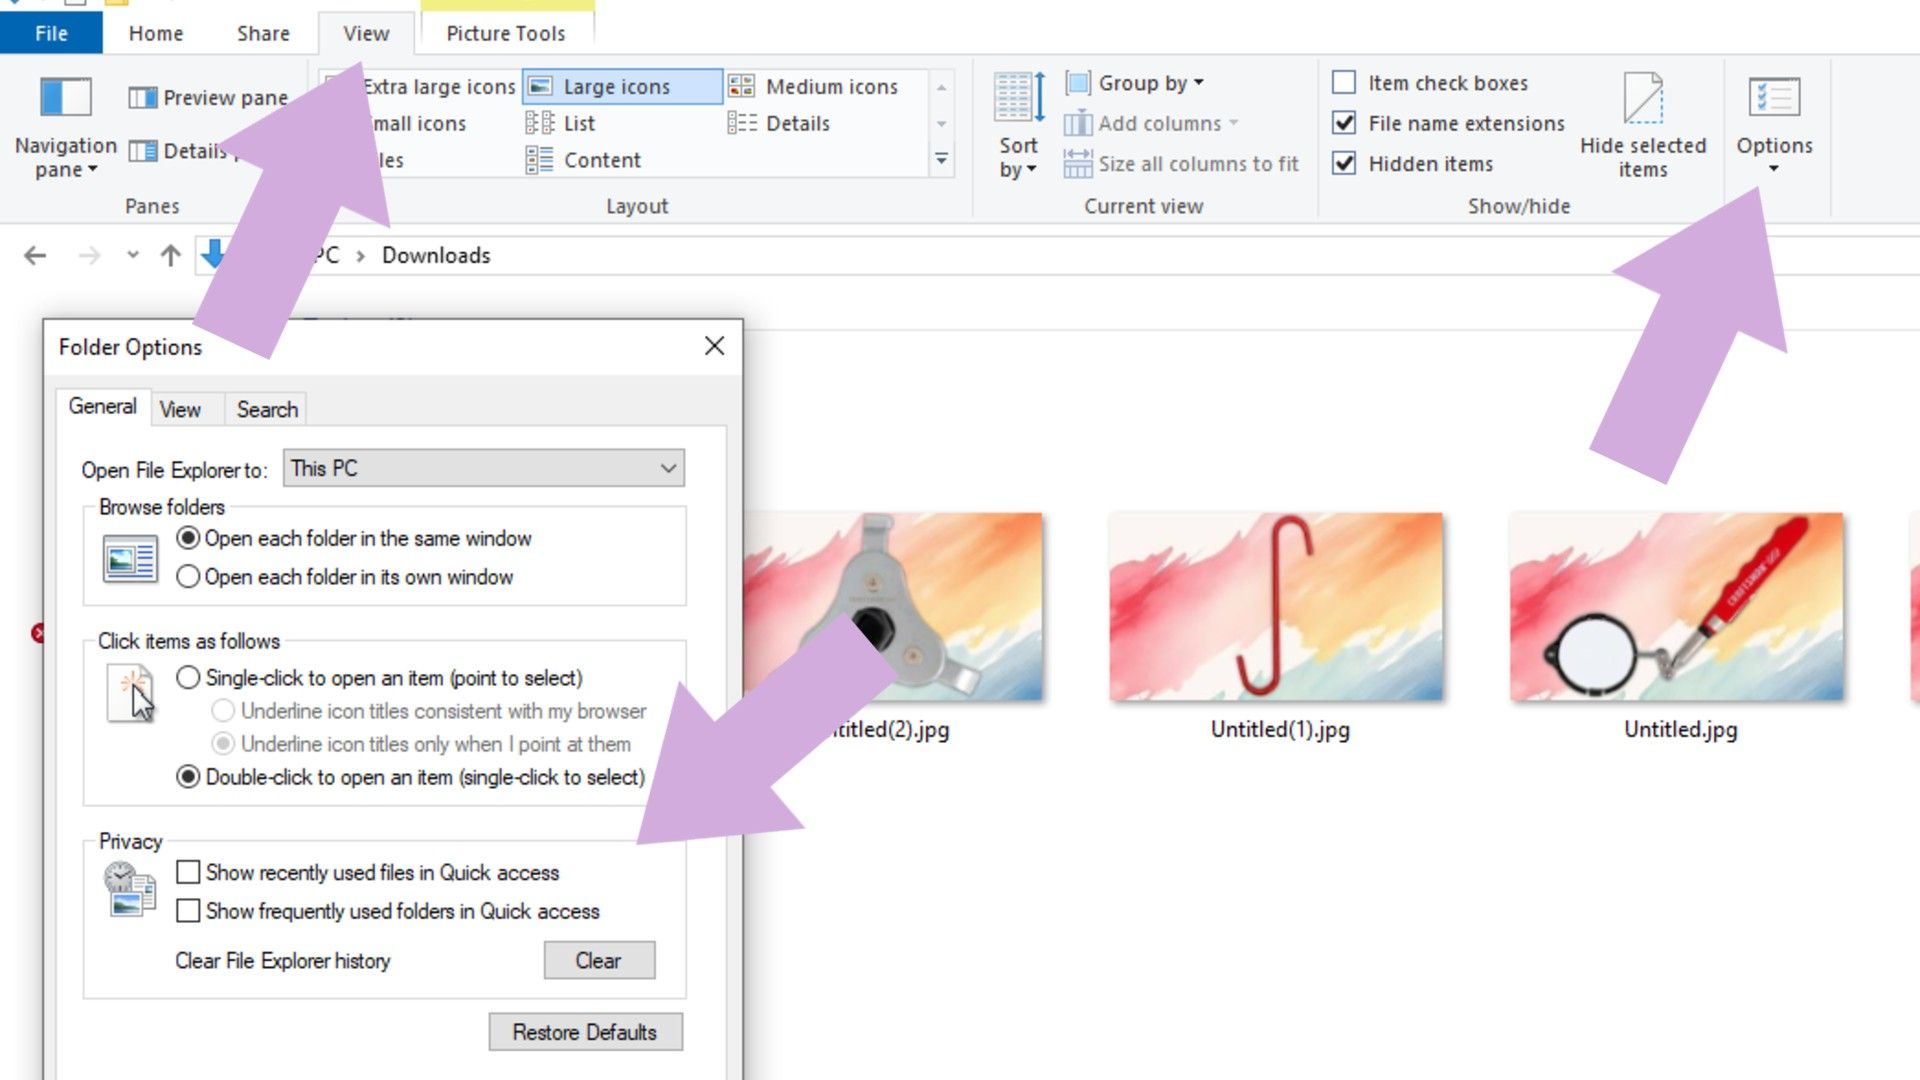Open the File menu
The height and width of the screenshot is (1080, 1920).
[51, 33]
